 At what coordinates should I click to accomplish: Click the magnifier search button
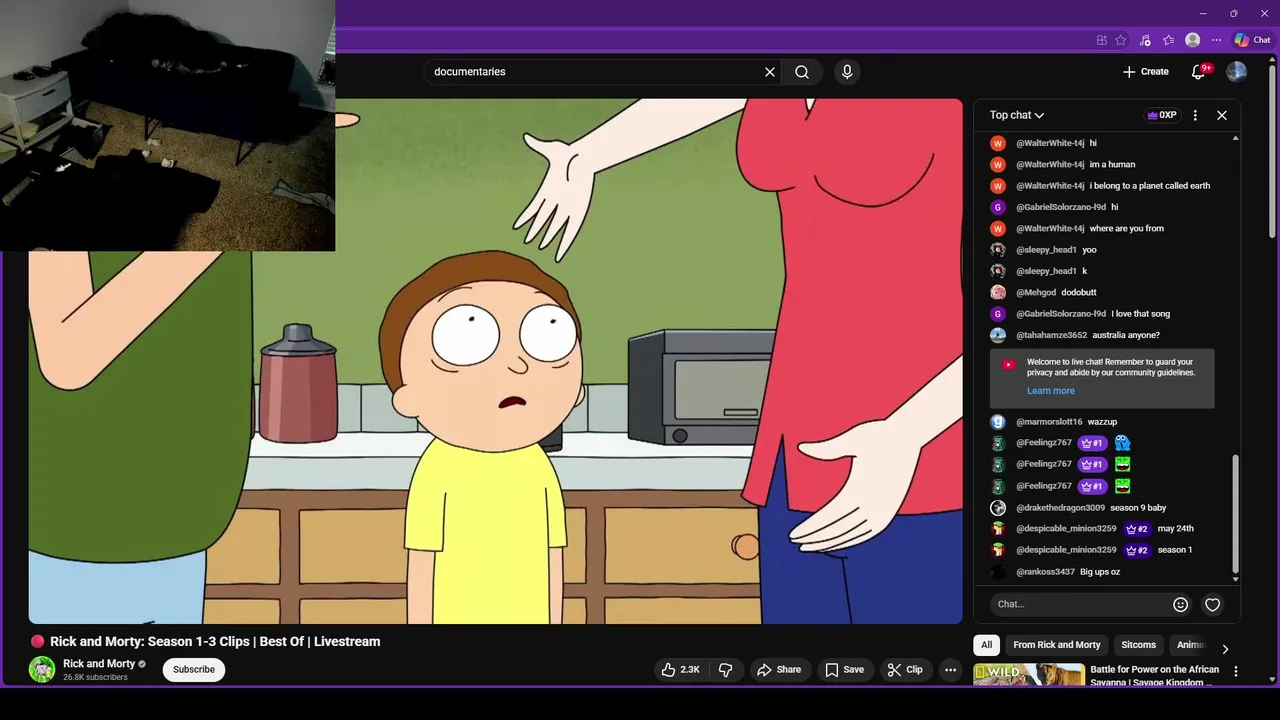[x=802, y=72]
